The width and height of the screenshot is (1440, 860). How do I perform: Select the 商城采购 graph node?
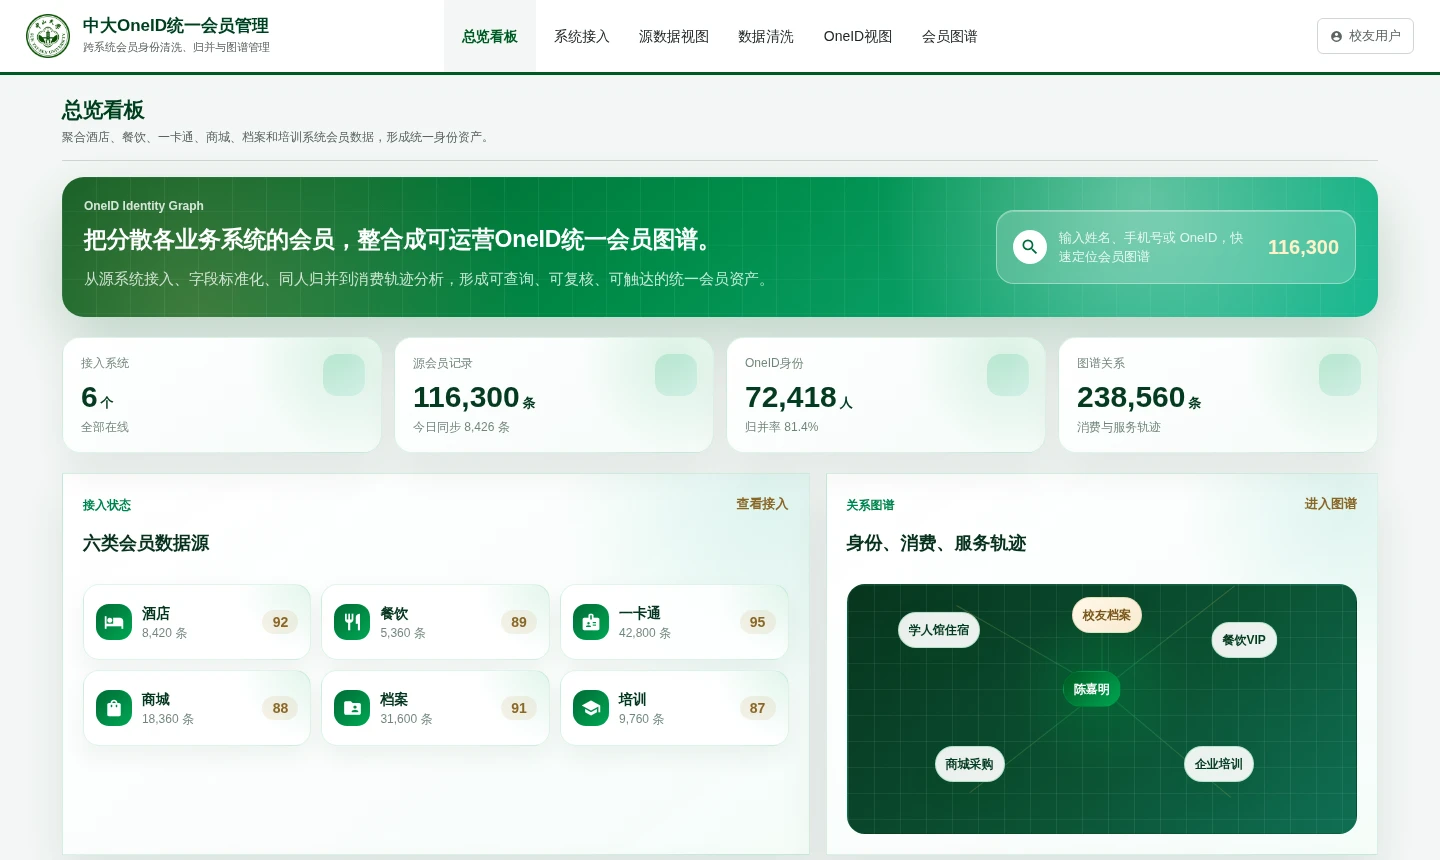click(970, 764)
